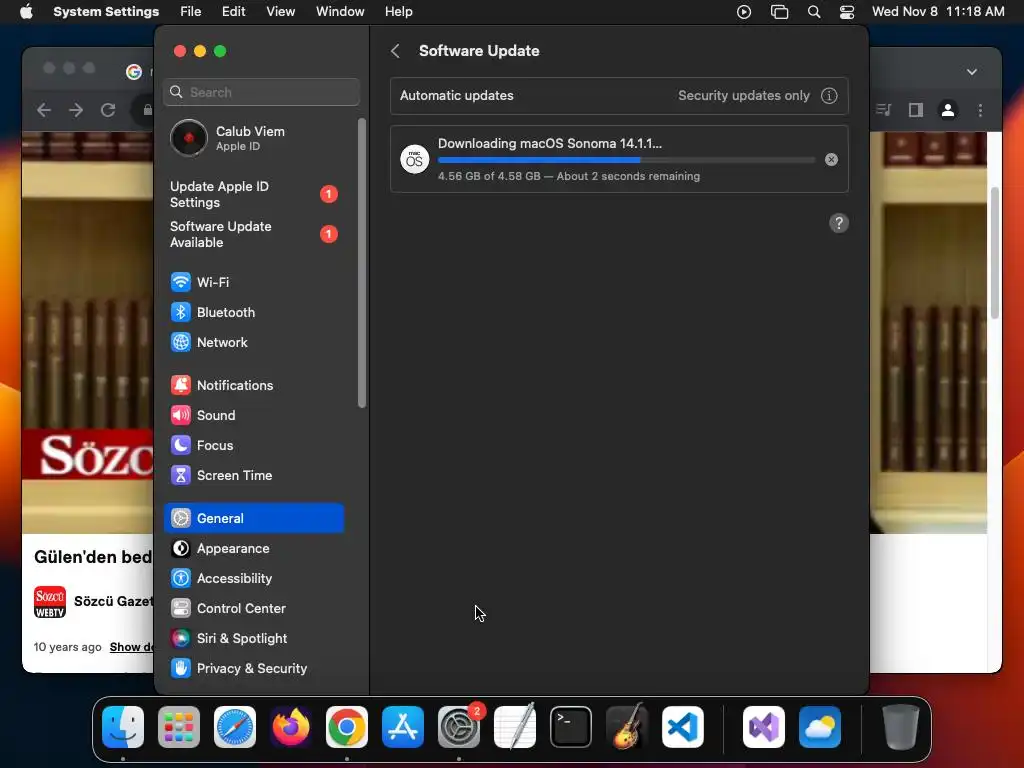Expand Chrome tab search chevron
The image size is (1024, 768).
click(x=972, y=72)
